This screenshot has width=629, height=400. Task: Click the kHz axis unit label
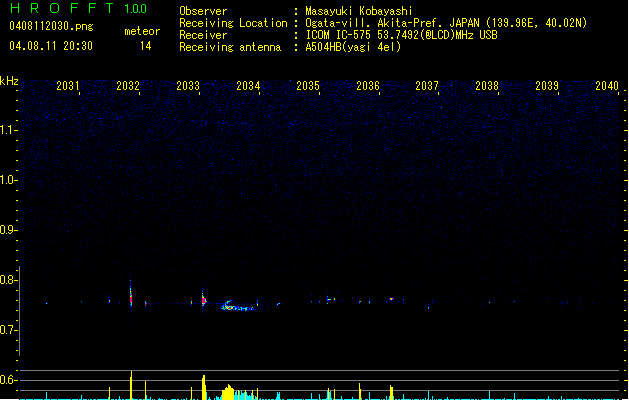tap(9, 81)
